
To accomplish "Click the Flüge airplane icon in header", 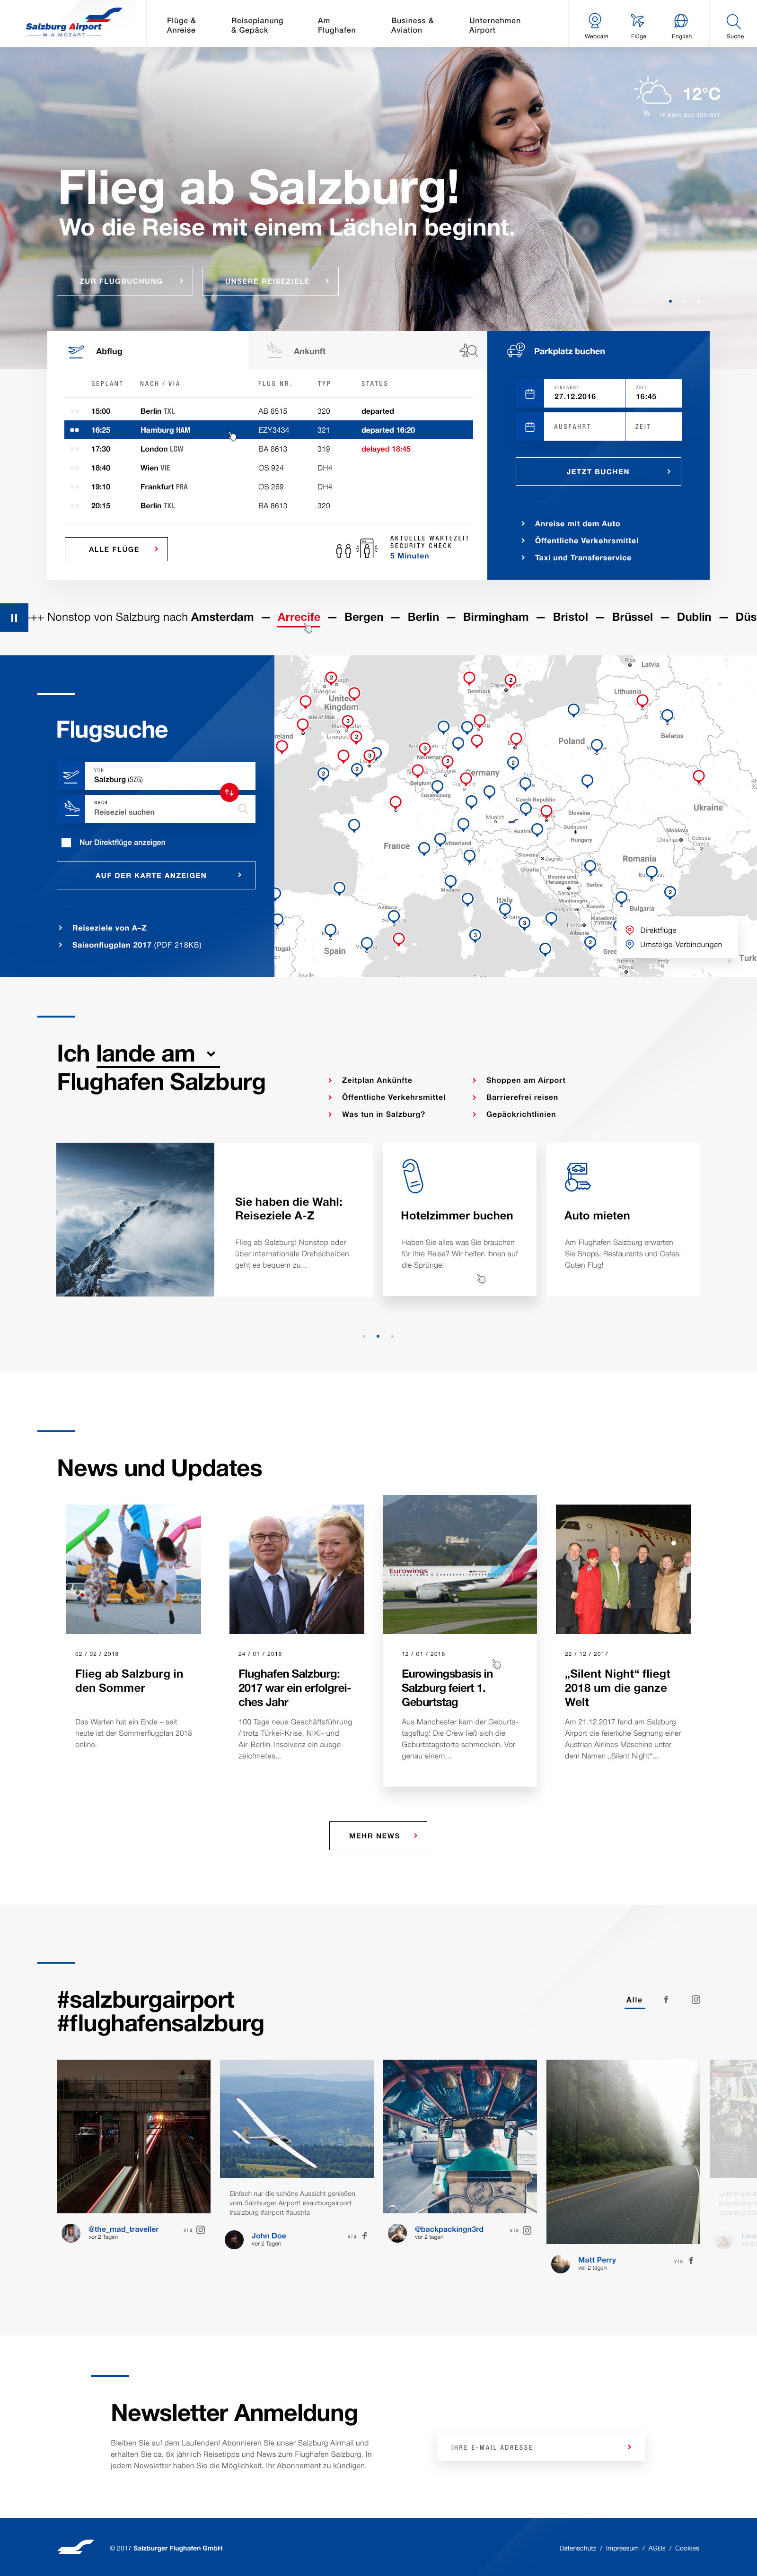I will pyautogui.click(x=638, y=24).
